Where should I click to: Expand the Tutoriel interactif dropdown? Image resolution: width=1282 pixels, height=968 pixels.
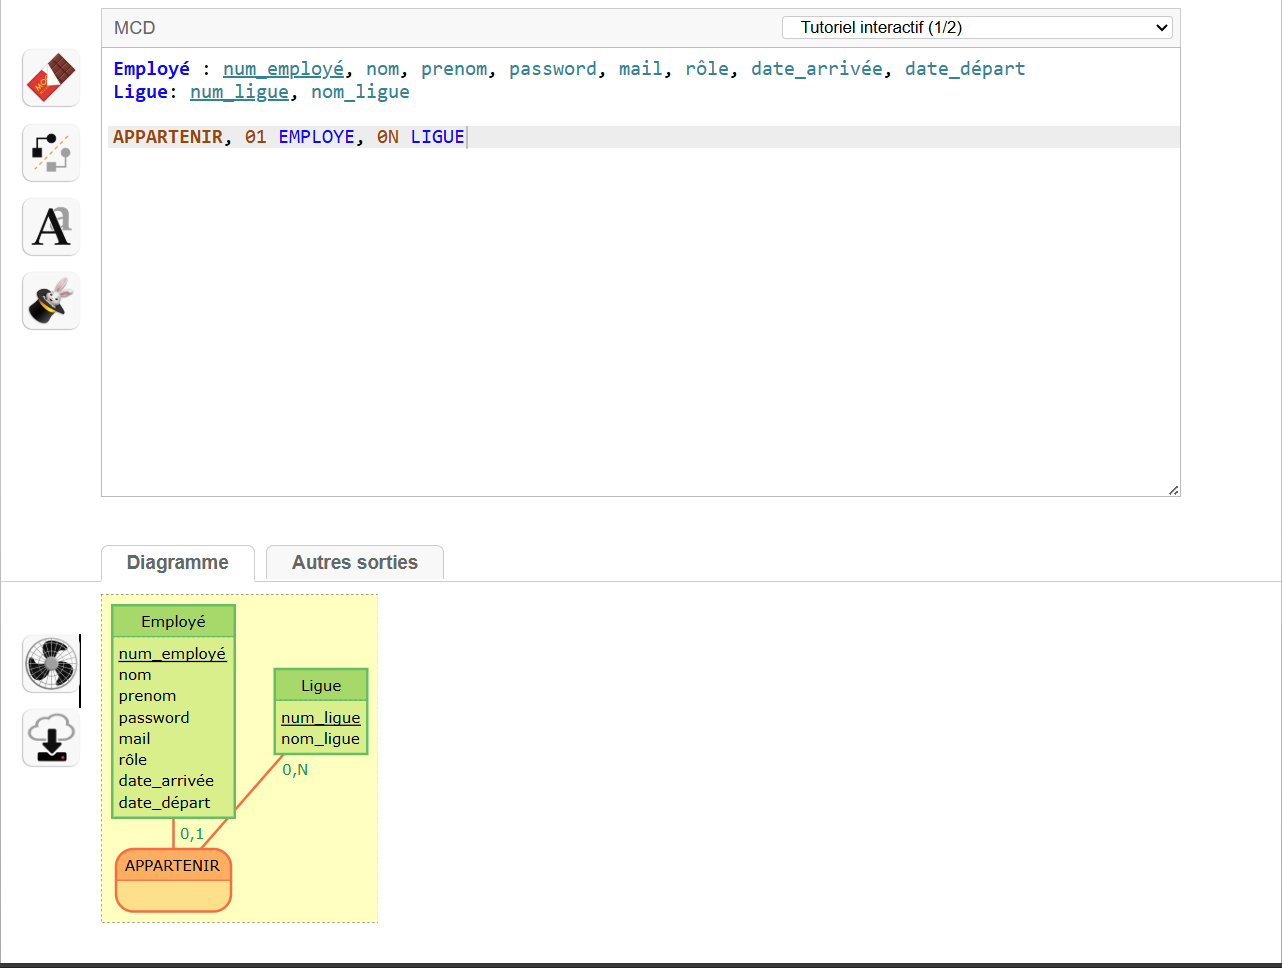click(x=976, y=28)
